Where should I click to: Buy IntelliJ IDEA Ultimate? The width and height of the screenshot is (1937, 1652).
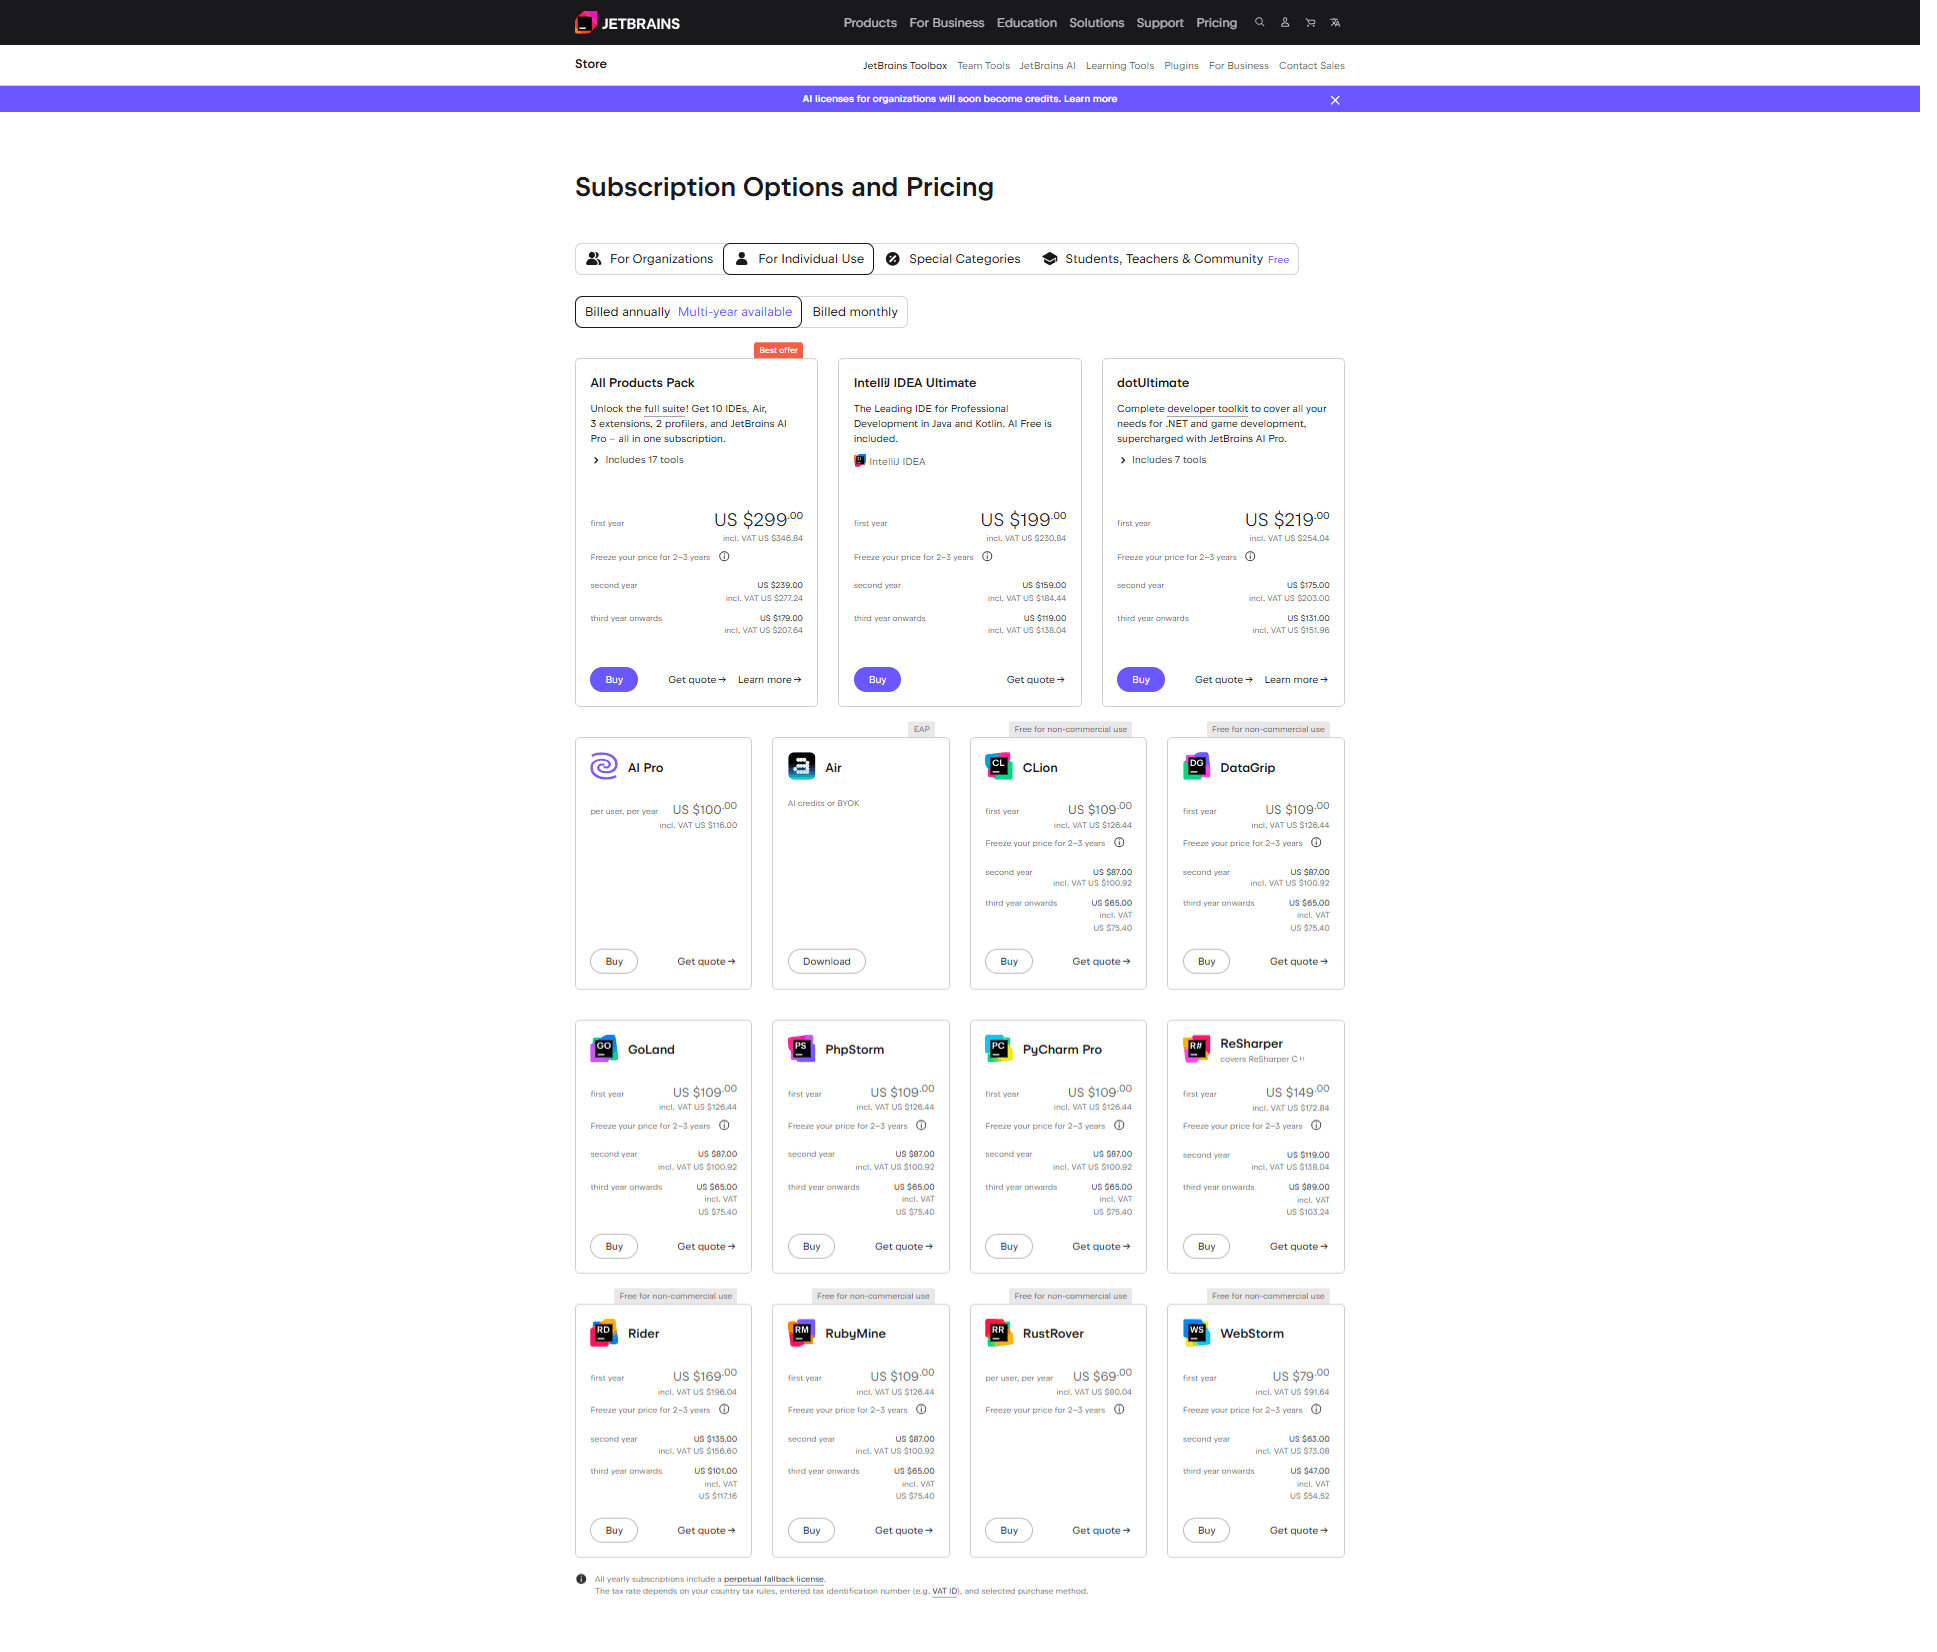click(x=877, y=680)
